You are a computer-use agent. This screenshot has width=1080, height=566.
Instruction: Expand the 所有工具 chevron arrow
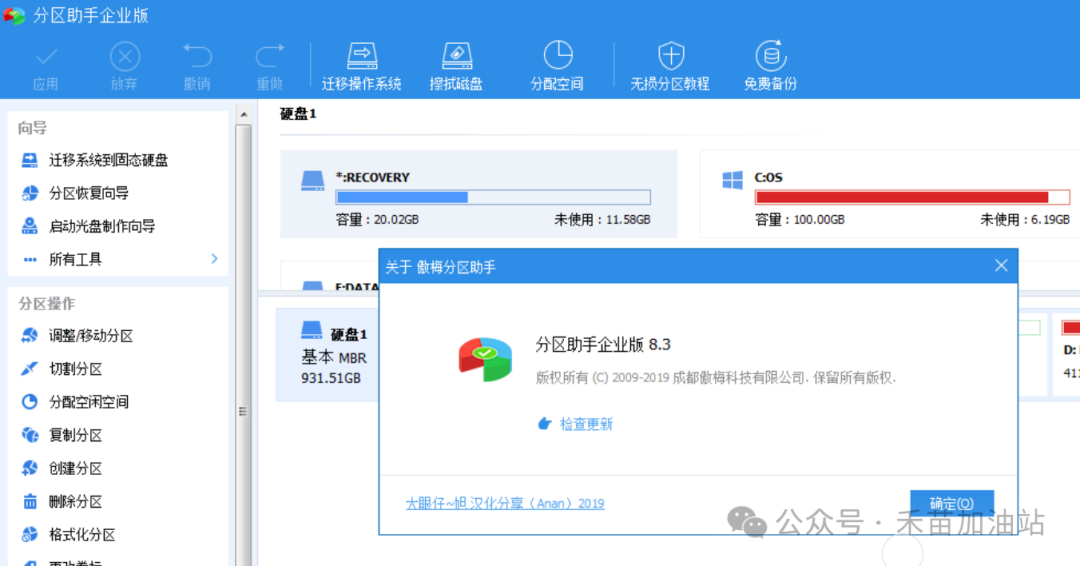[214, 259]
